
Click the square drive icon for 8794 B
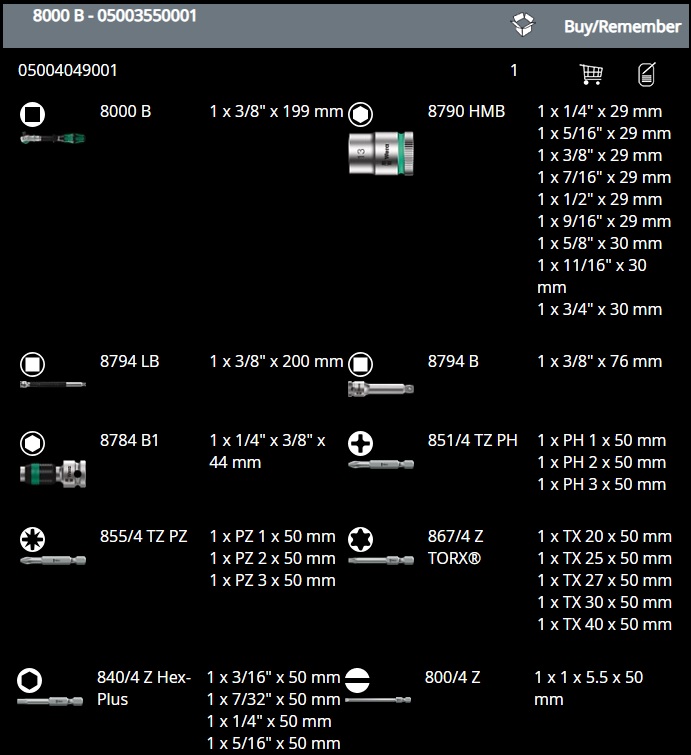360,364
